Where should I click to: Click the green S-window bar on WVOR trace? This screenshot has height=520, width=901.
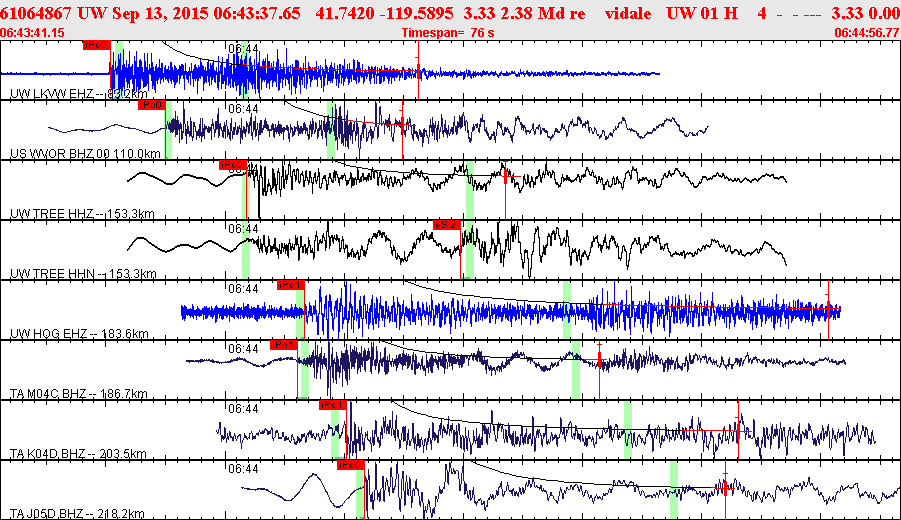[331, 130]
